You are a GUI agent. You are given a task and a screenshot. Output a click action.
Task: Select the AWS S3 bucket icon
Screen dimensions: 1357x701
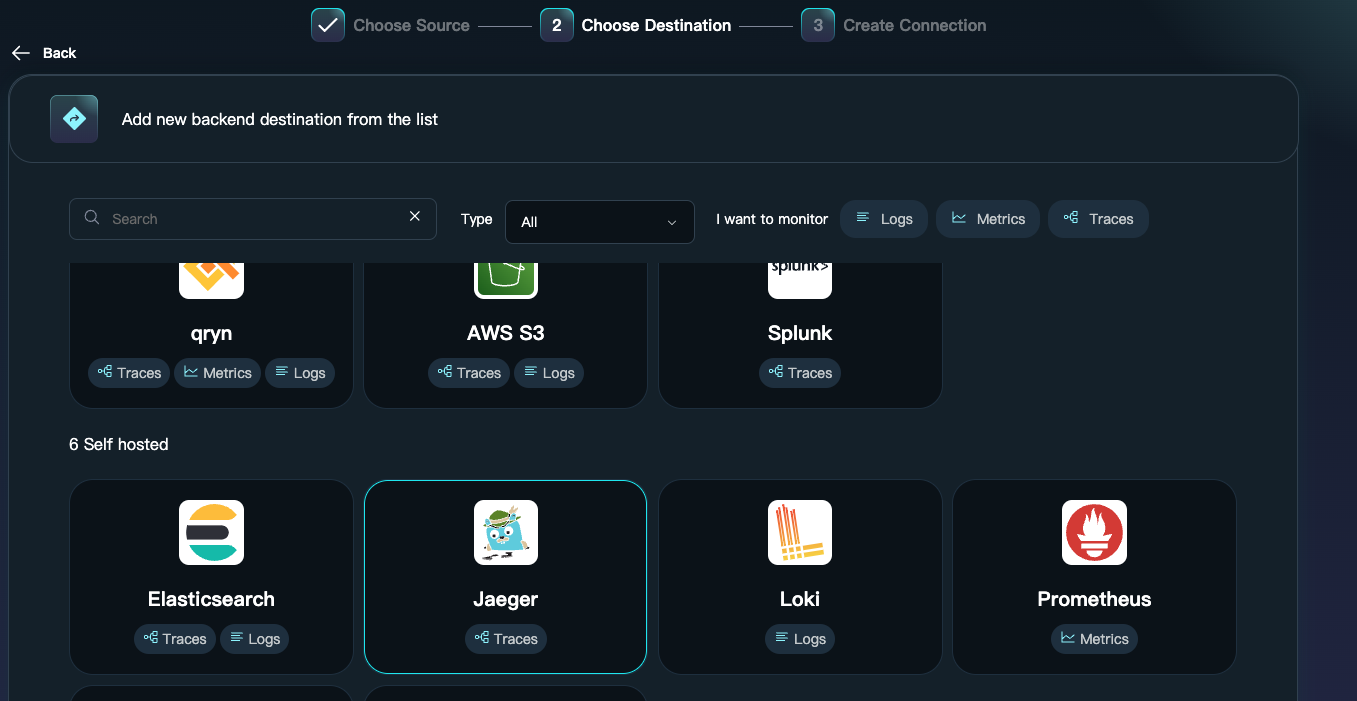(x=505, y=278)
